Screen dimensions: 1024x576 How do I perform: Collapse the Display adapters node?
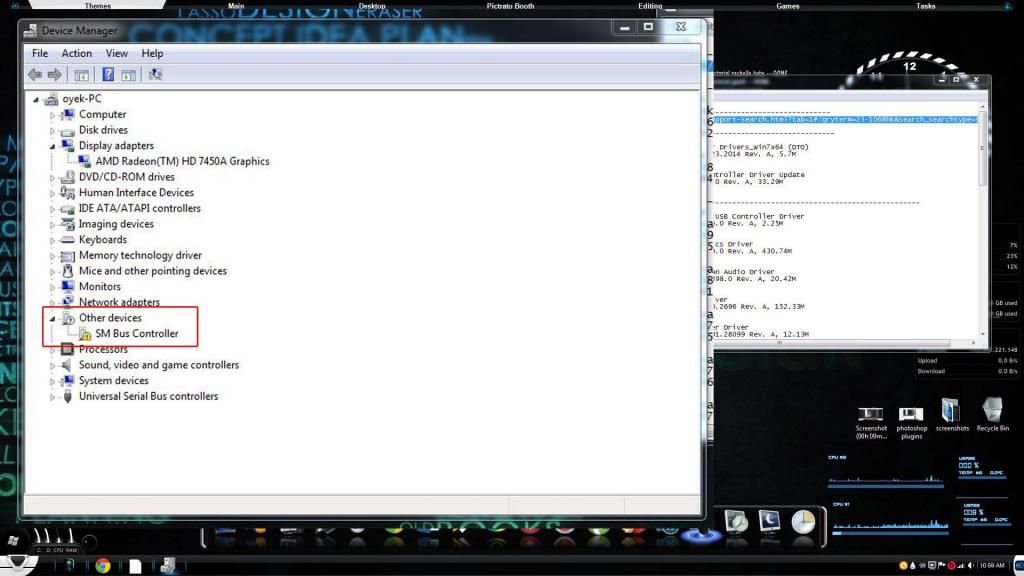coord(53,146)
